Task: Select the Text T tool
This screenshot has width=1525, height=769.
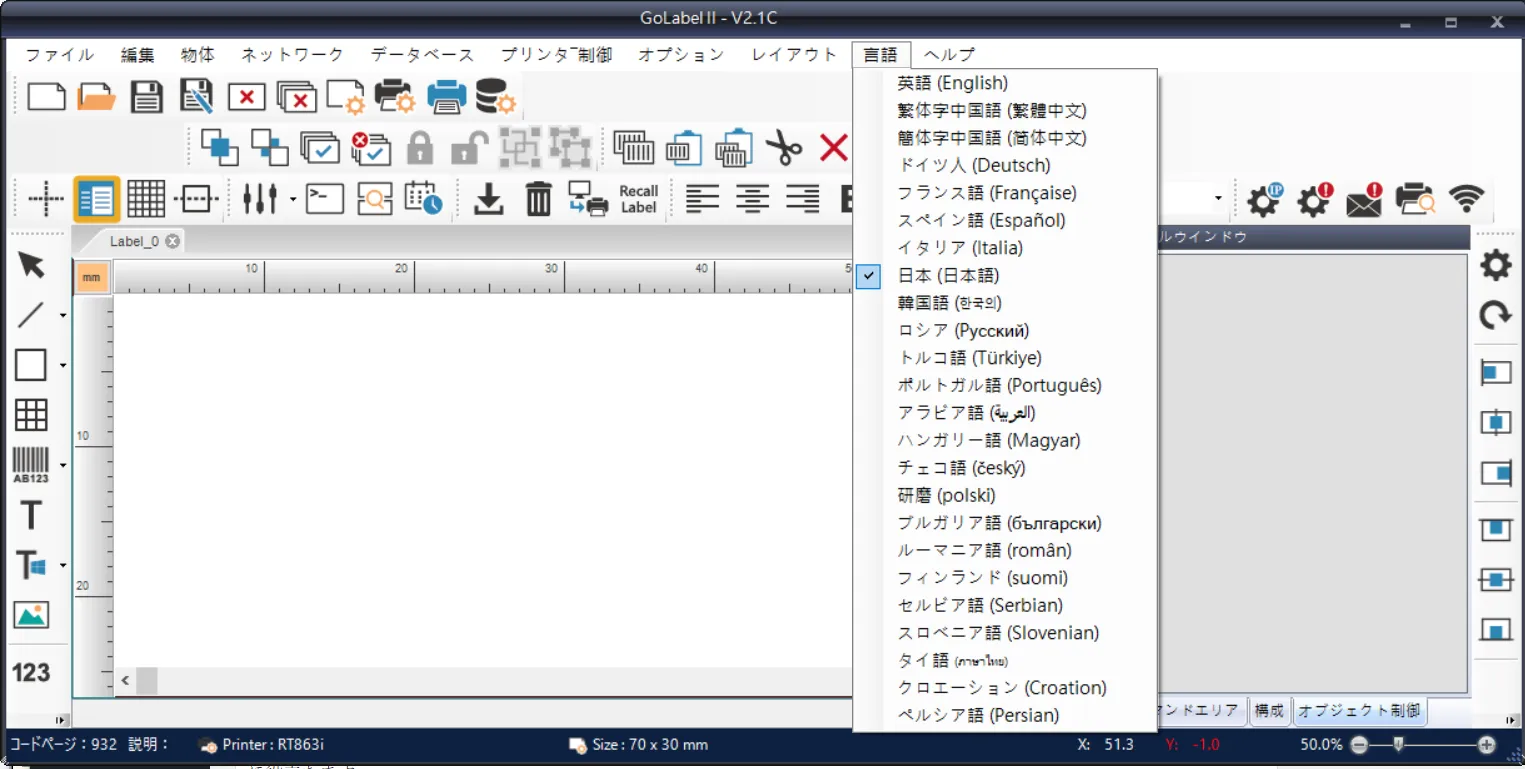Action: click(x=31, y=515)
